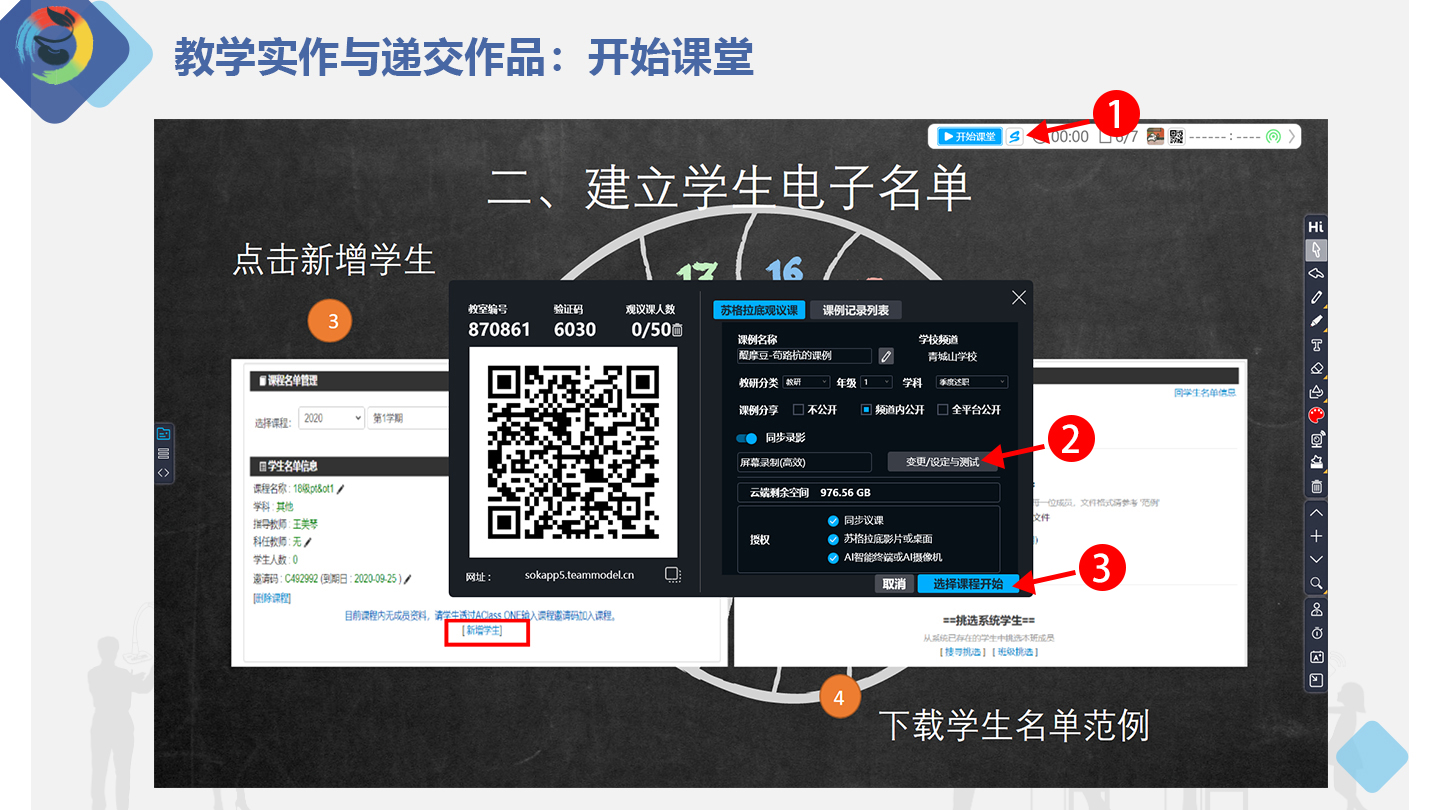
Task: Open the text tool
Action: tap(1316, 345)
